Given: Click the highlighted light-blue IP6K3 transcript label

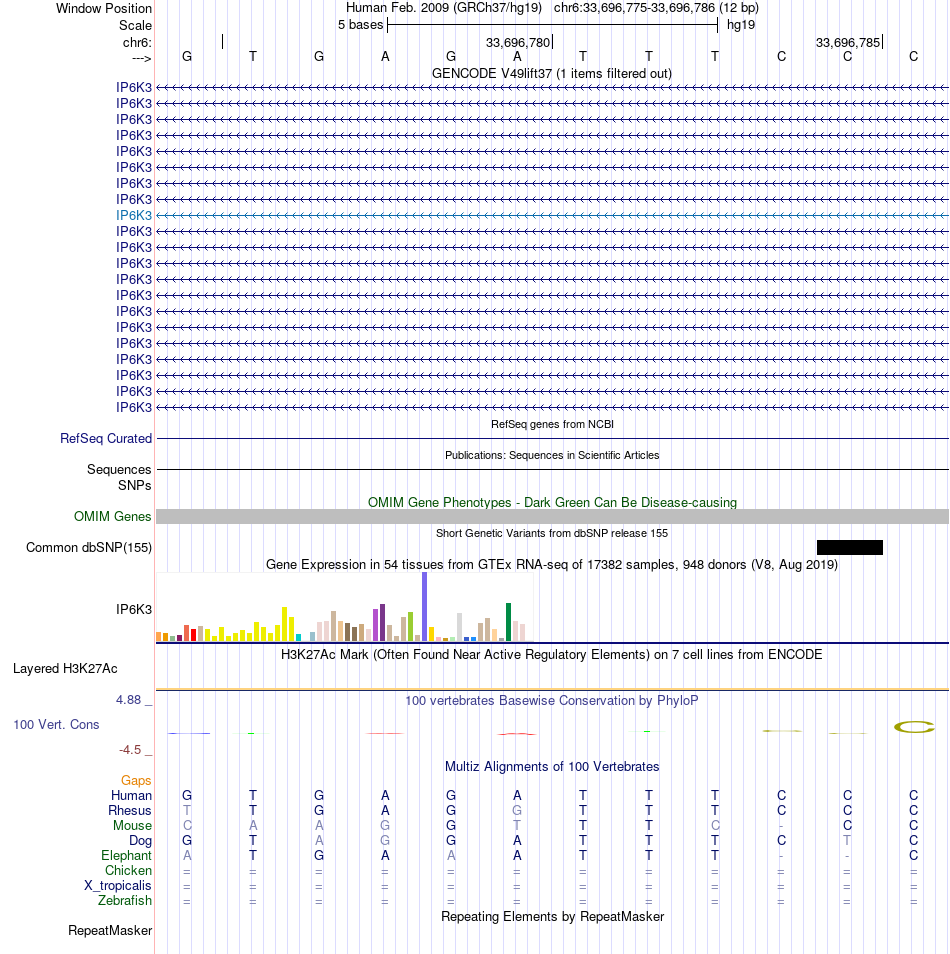Looking at the screenshot, I should [x=134, y=215].
